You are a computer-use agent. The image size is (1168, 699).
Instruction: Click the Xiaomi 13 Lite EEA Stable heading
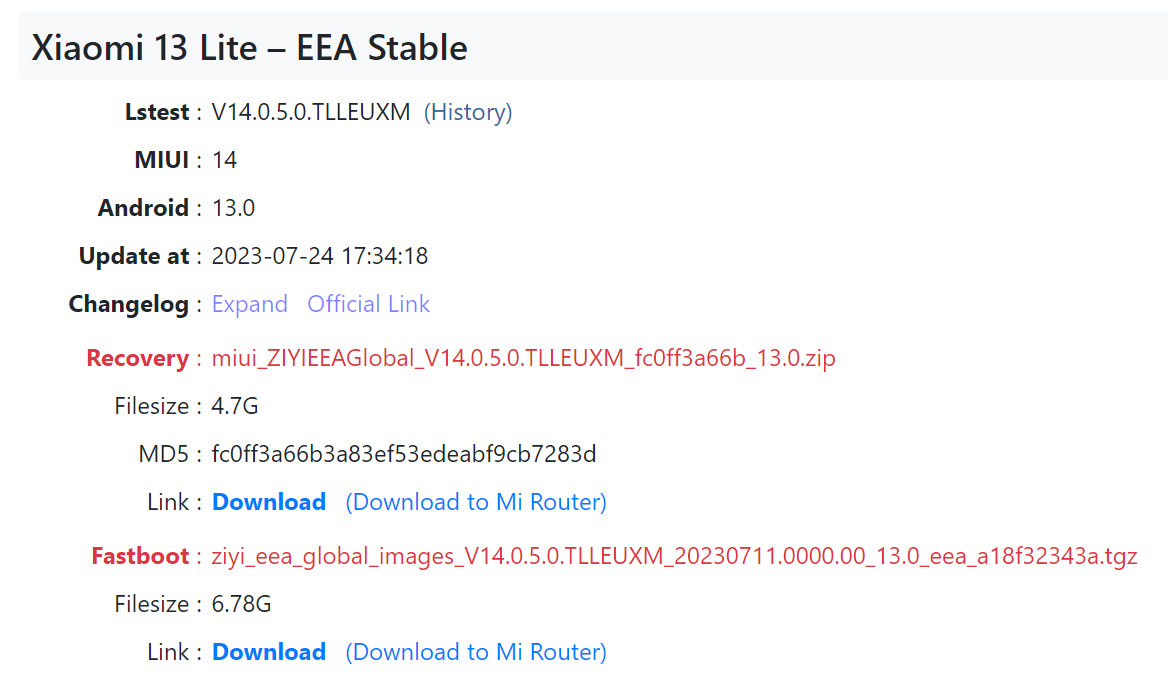250,48
